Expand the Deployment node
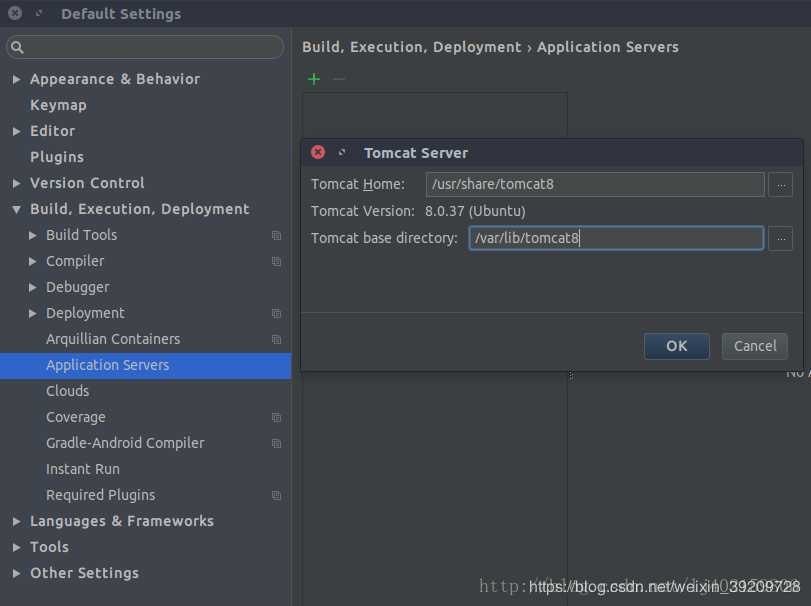Image resolution: width=811 pixels, height=606 pixels. [x=33, y=313]
